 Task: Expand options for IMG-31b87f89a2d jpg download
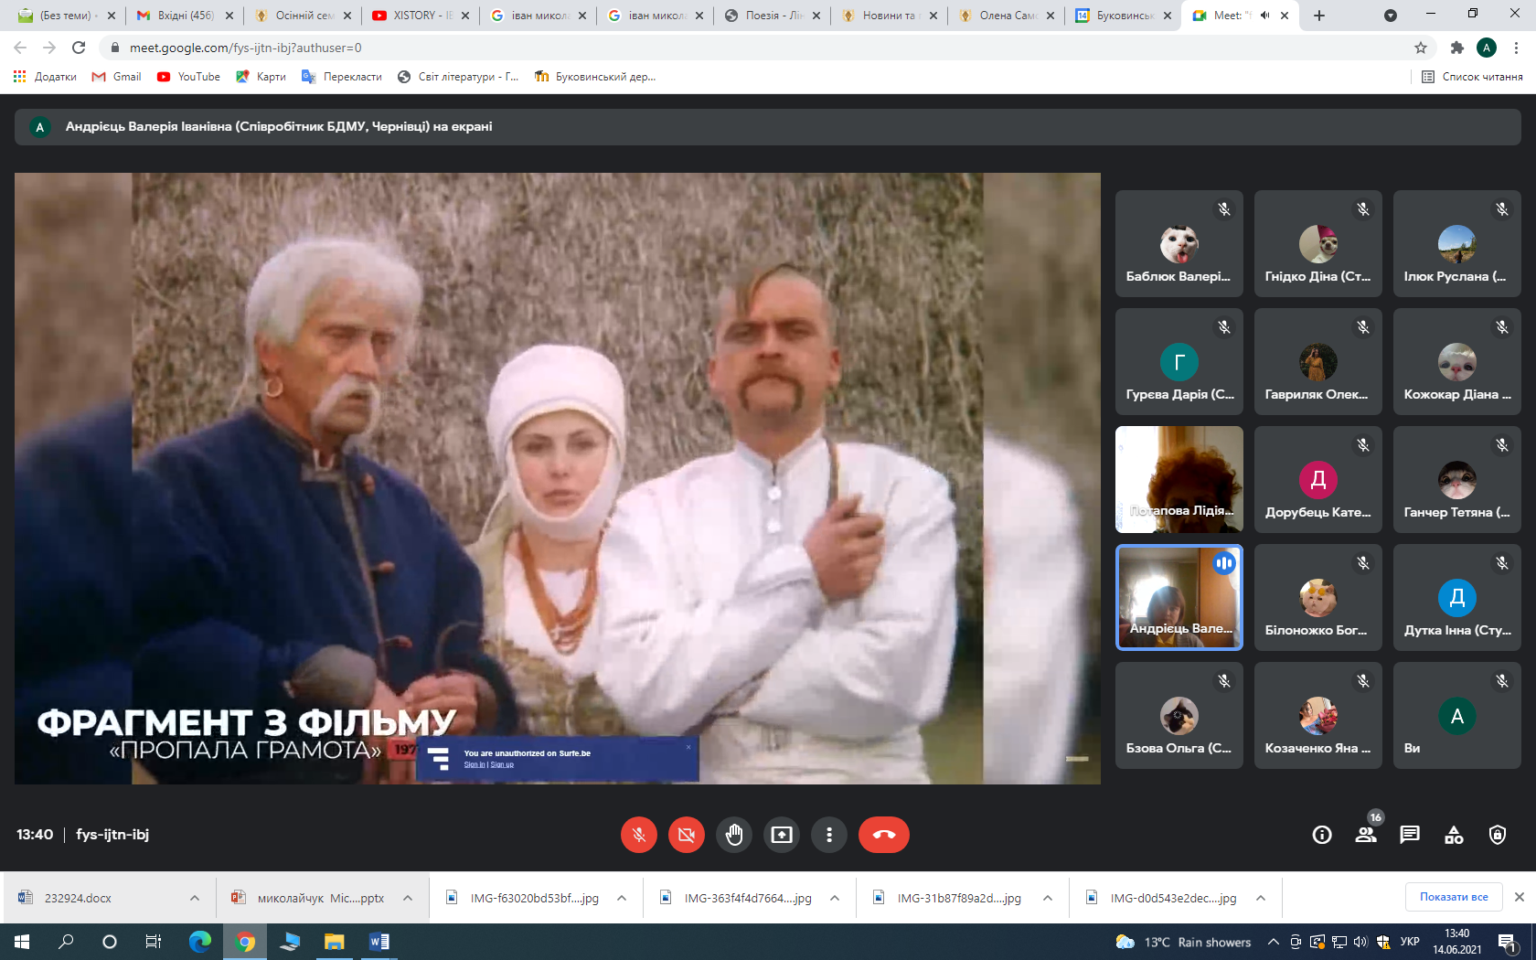tap(1047, 898)
